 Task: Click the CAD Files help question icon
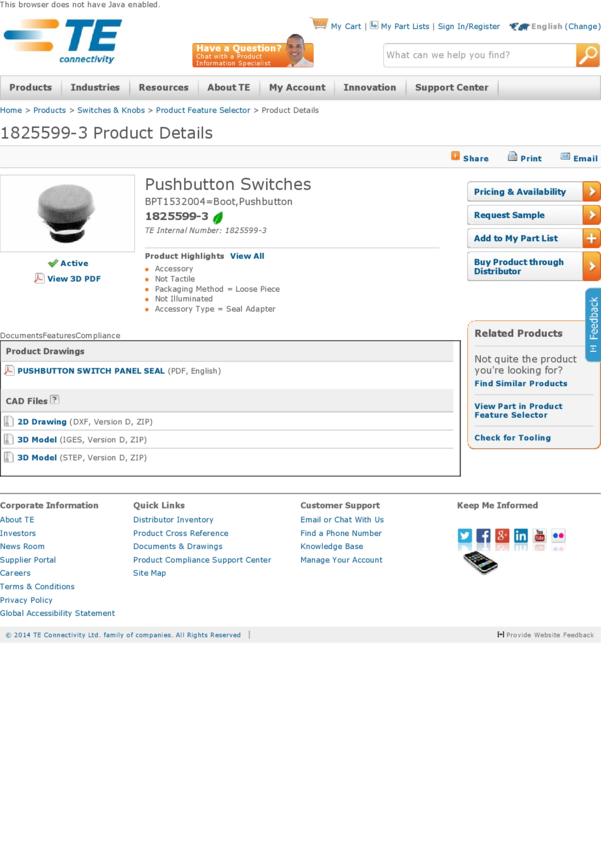coord(54,400)
